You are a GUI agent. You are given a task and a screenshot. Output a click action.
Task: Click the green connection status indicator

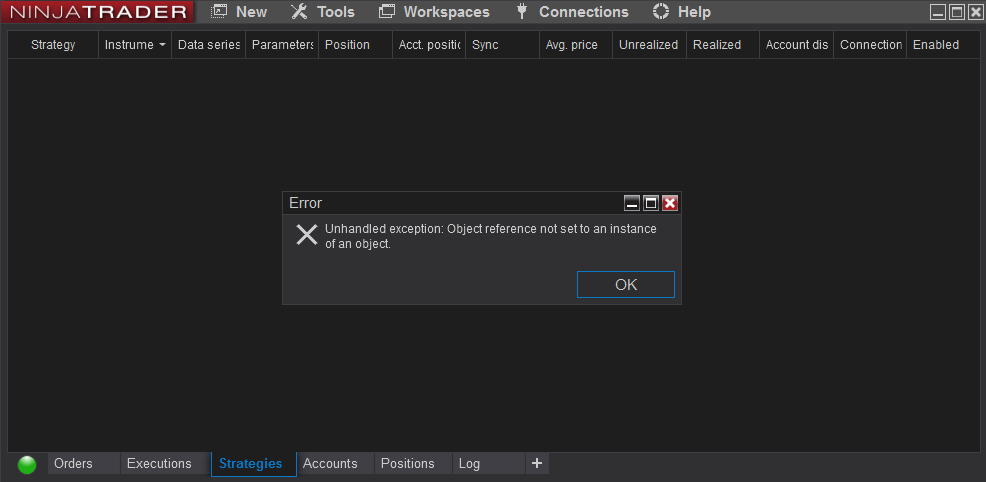[27, 464]
